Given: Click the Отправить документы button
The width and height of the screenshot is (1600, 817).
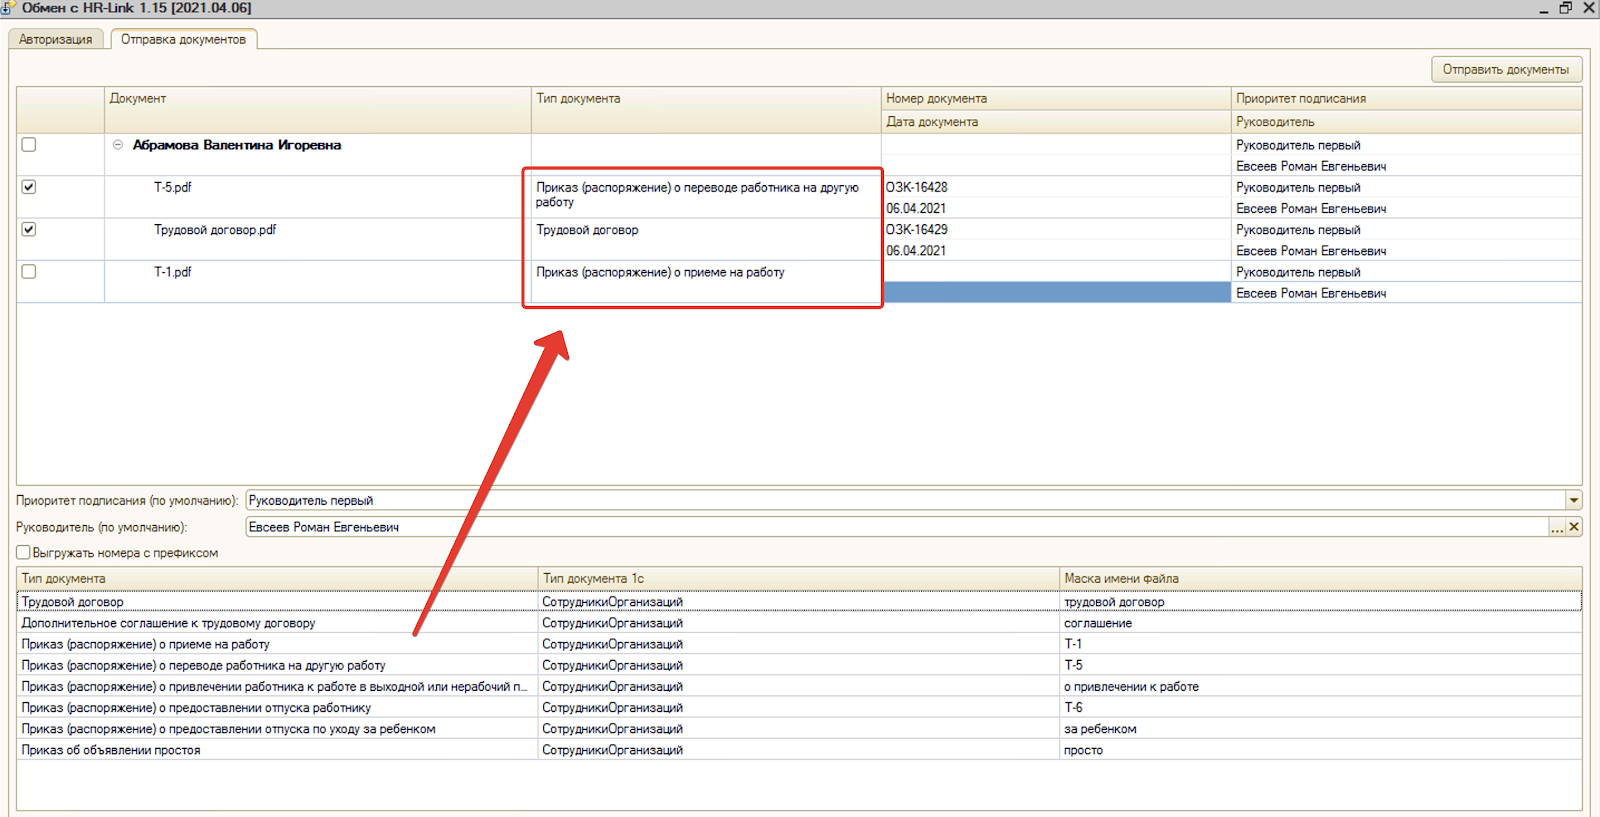Looking at the screenshot, I should point(1506,69).
